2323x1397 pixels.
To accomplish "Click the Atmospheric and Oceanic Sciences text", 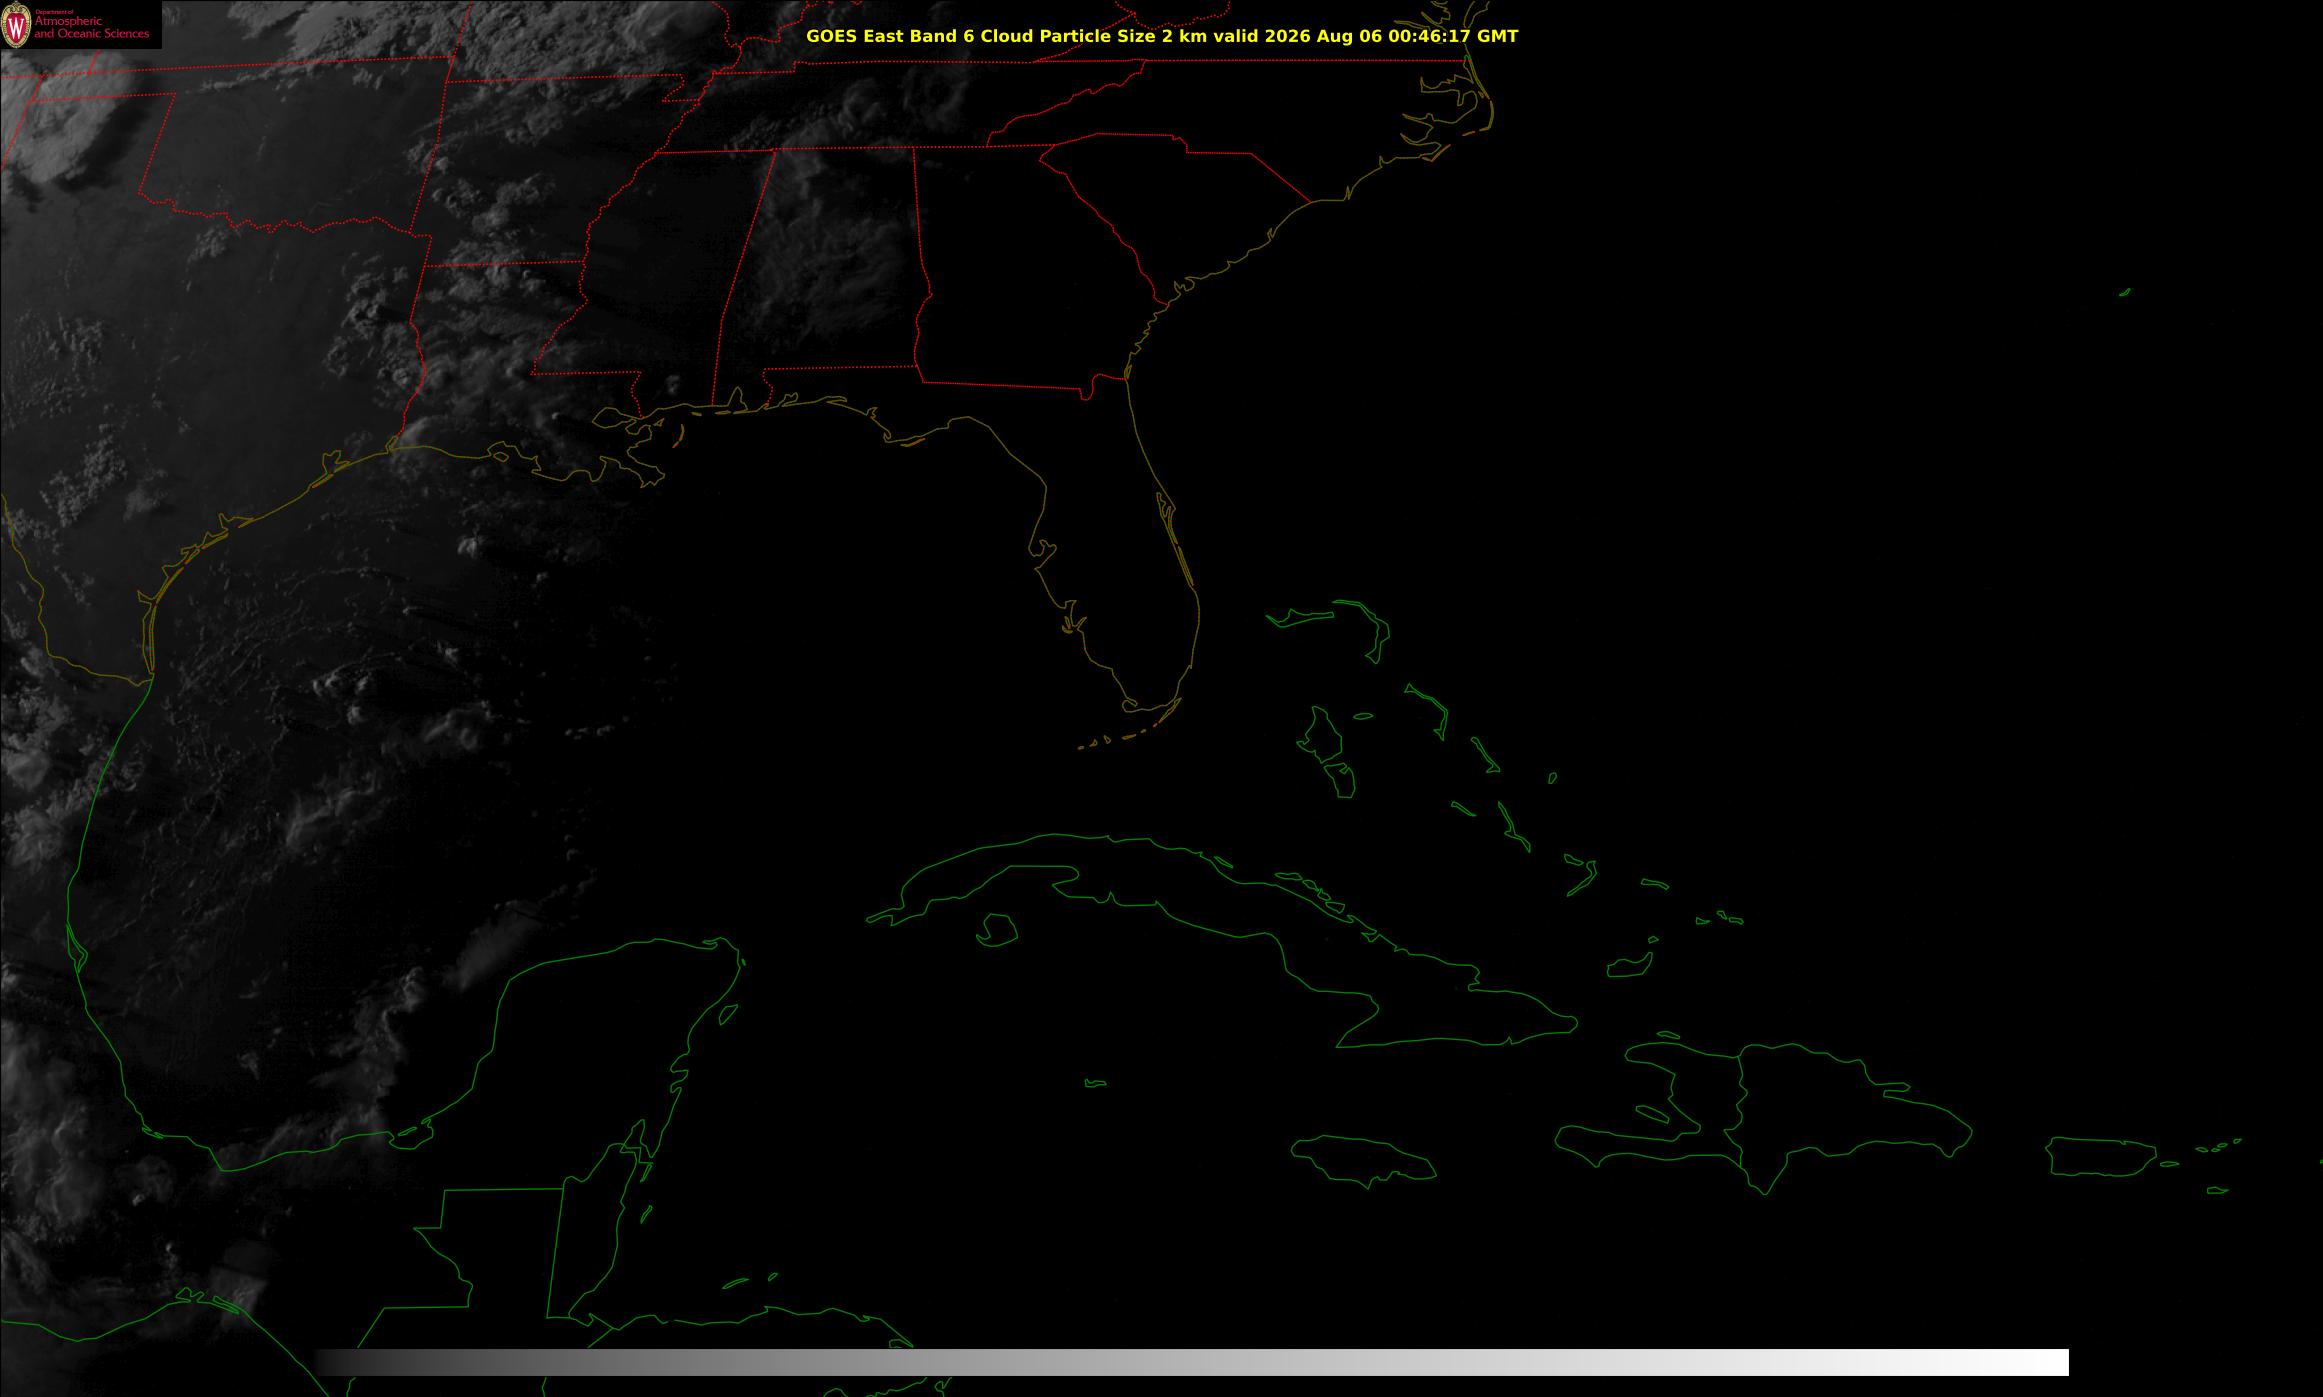I will pyautogui.click(x=91, y=28).
